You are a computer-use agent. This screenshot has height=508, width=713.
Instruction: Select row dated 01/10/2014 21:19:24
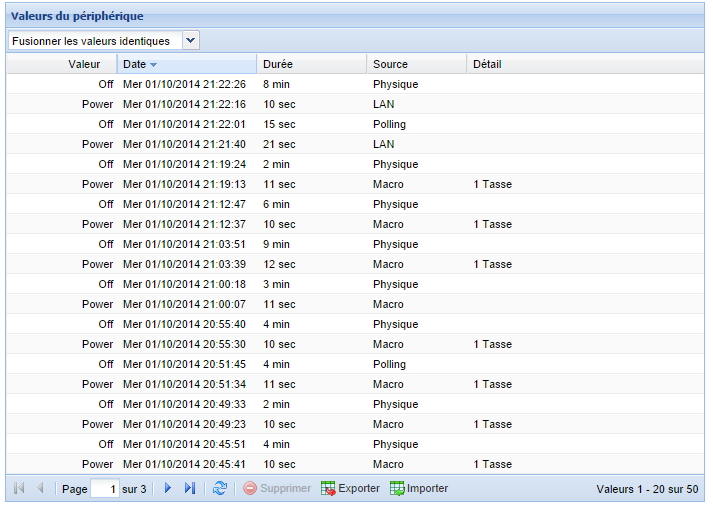point(355,164)
